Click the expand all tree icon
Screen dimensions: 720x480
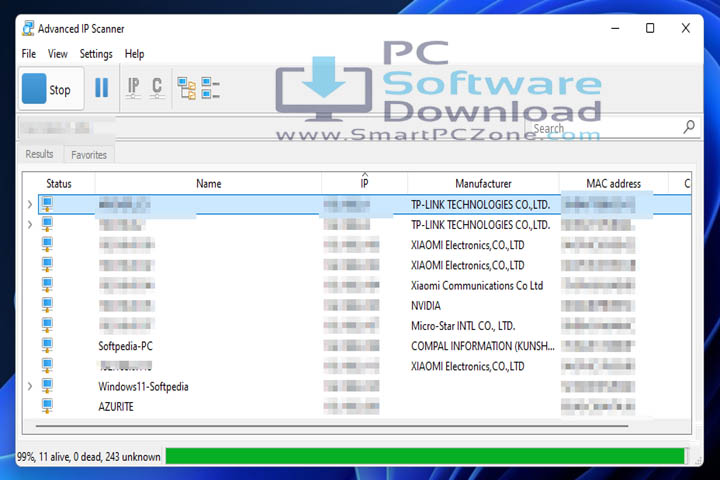click(186, 88)
